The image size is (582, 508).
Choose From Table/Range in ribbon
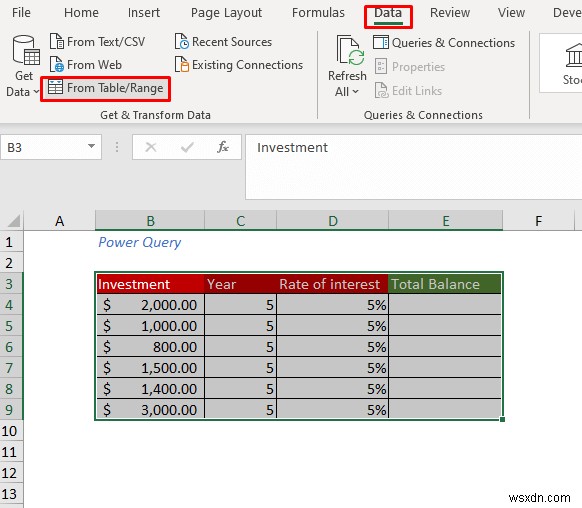(x=106, y=88)
